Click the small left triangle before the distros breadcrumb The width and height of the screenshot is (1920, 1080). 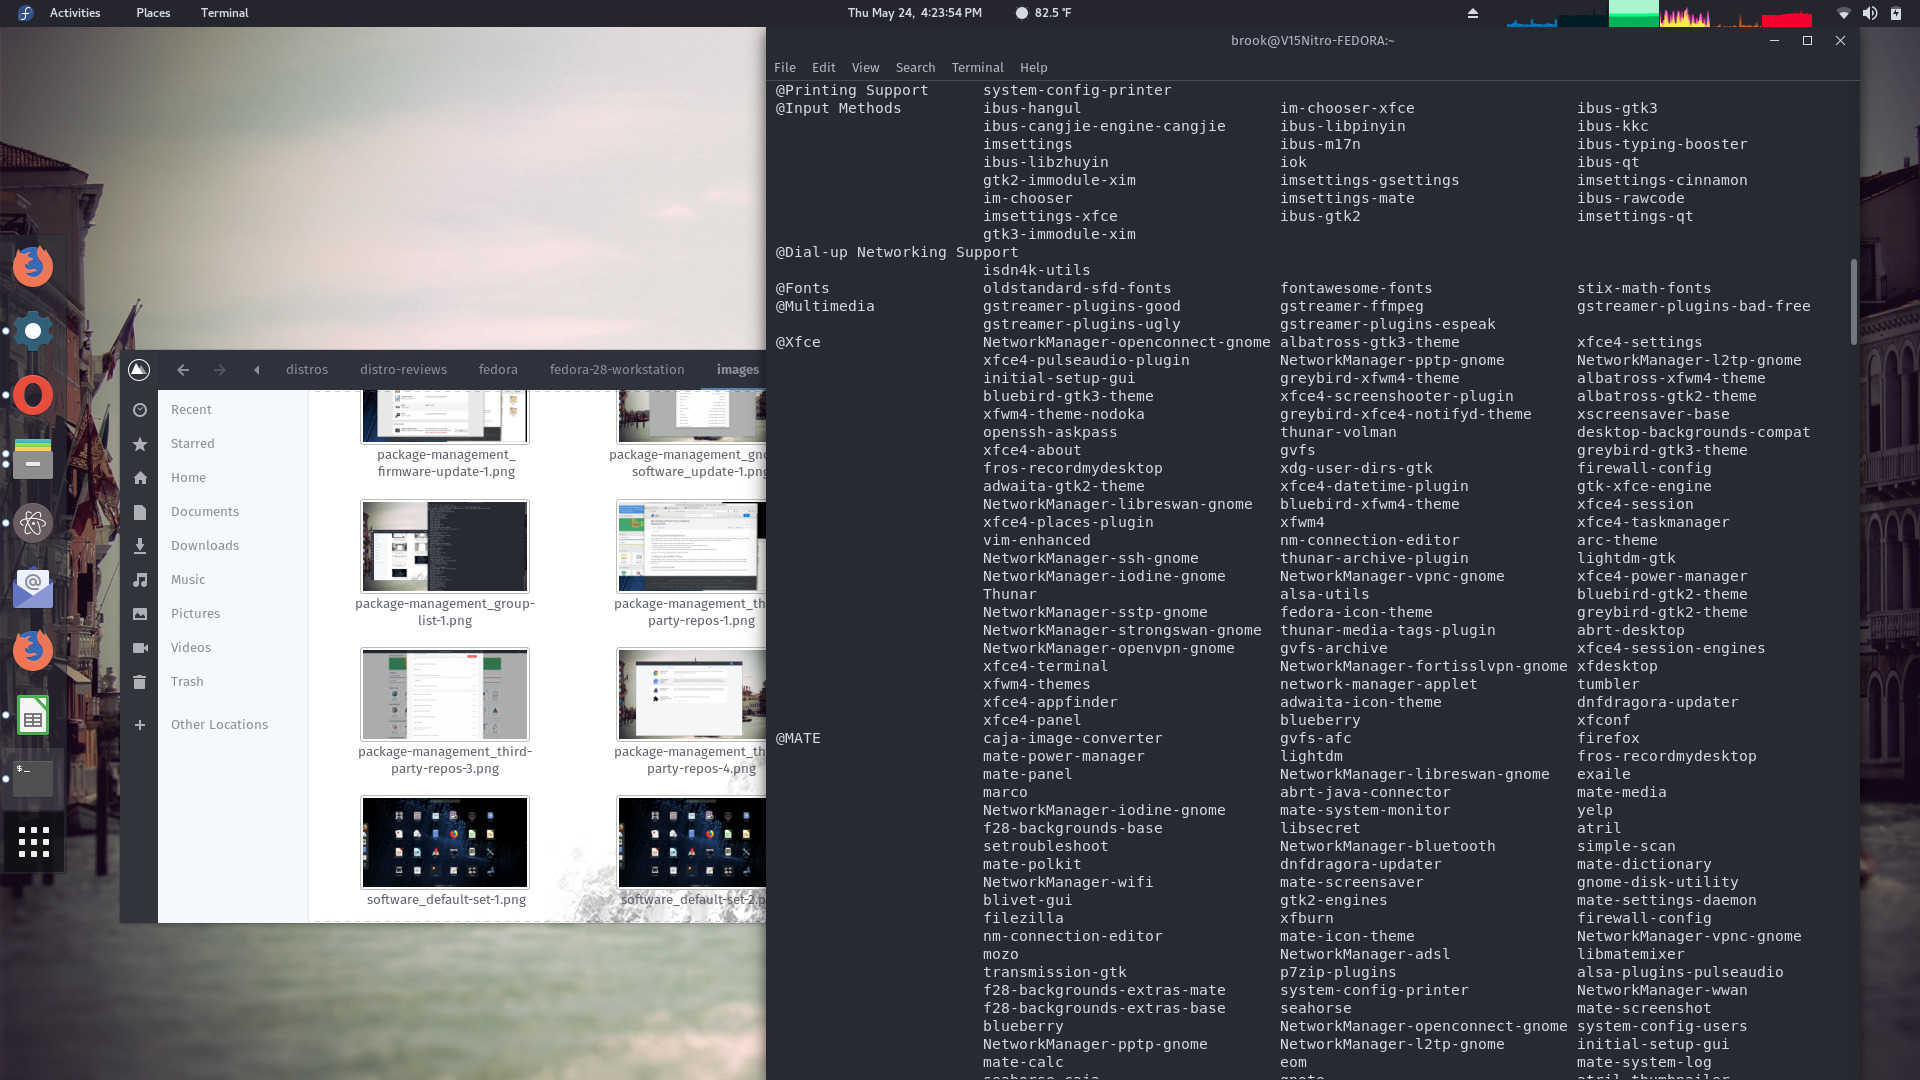click(x=257, y=370)
